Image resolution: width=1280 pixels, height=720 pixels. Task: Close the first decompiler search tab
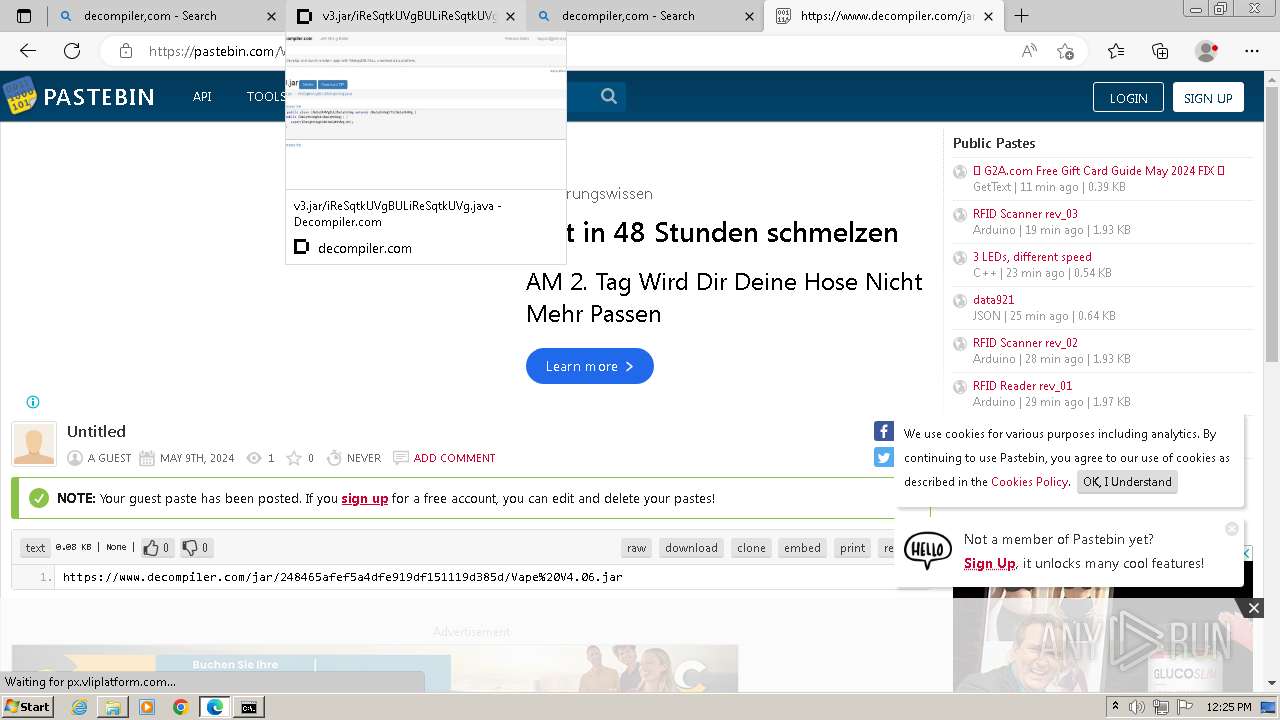272,16
